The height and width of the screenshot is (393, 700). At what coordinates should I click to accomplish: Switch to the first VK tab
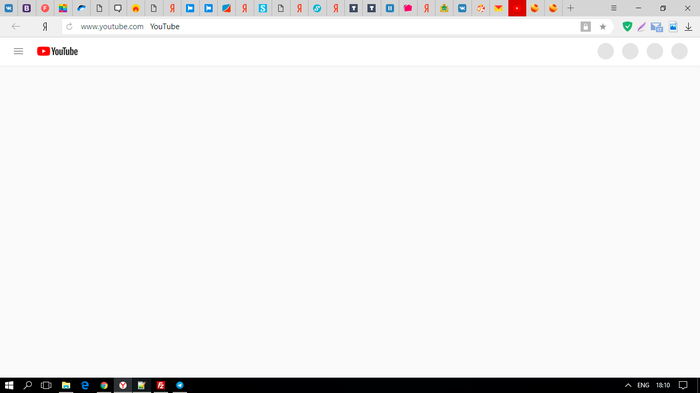[x=9, y=8]
